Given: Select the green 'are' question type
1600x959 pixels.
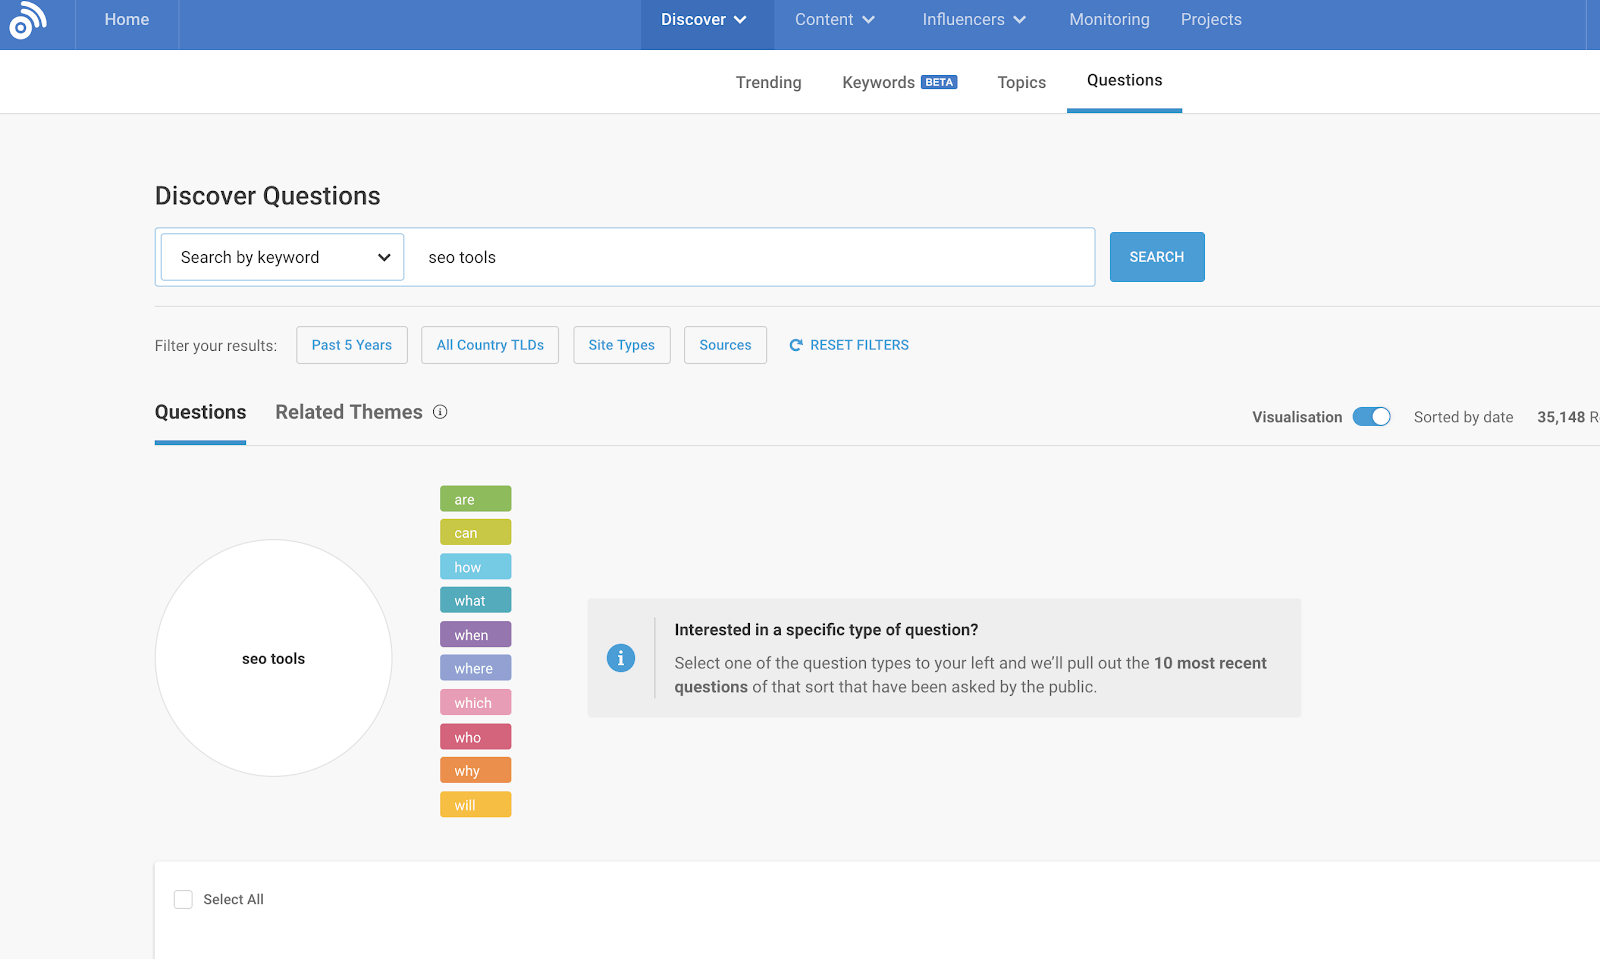Looking at the screenshot, I should click(476, 499).
